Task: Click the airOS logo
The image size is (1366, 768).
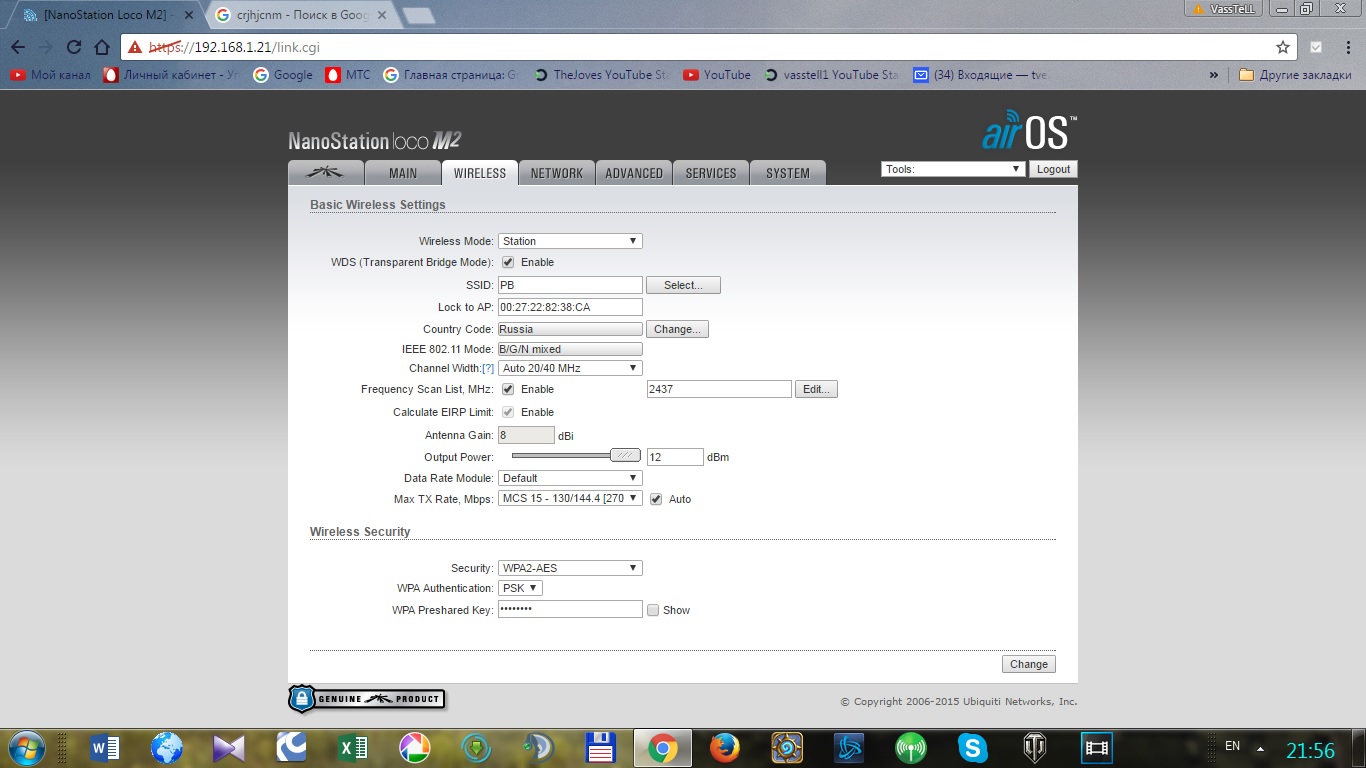Action: click(x=1029, y=132)
